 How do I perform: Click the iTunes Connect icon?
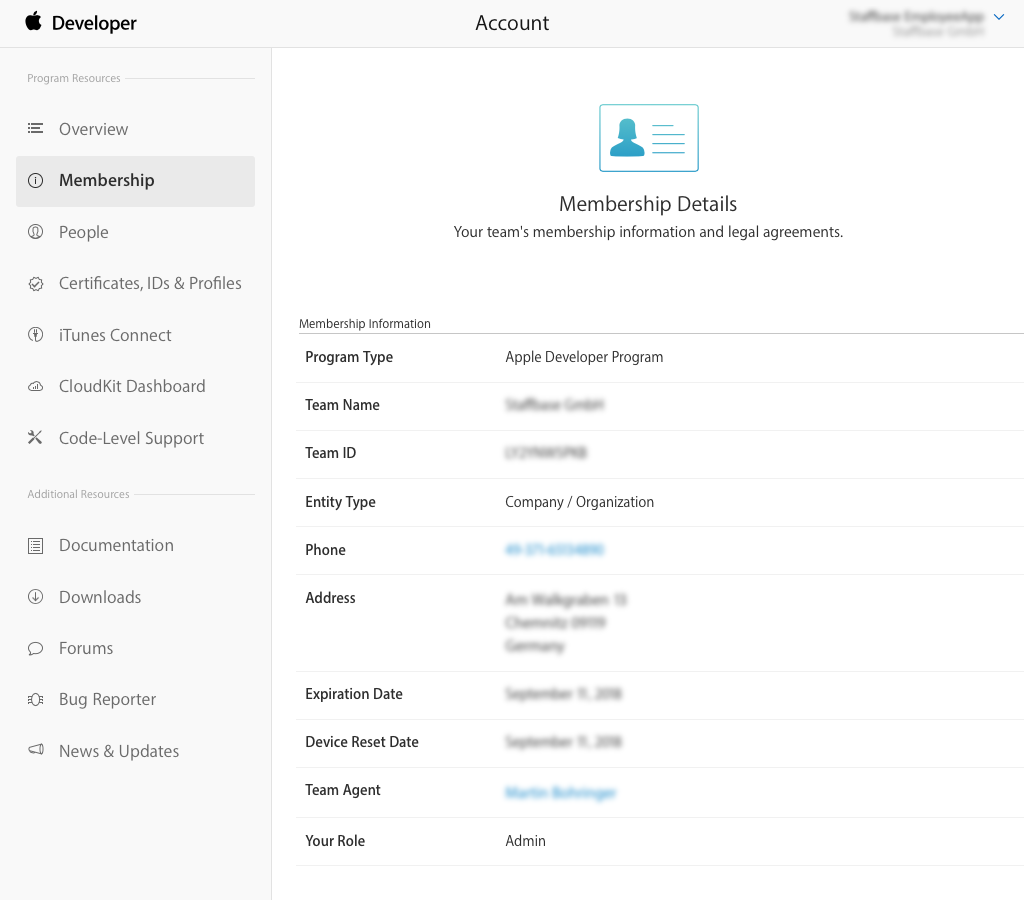point(36,335)
